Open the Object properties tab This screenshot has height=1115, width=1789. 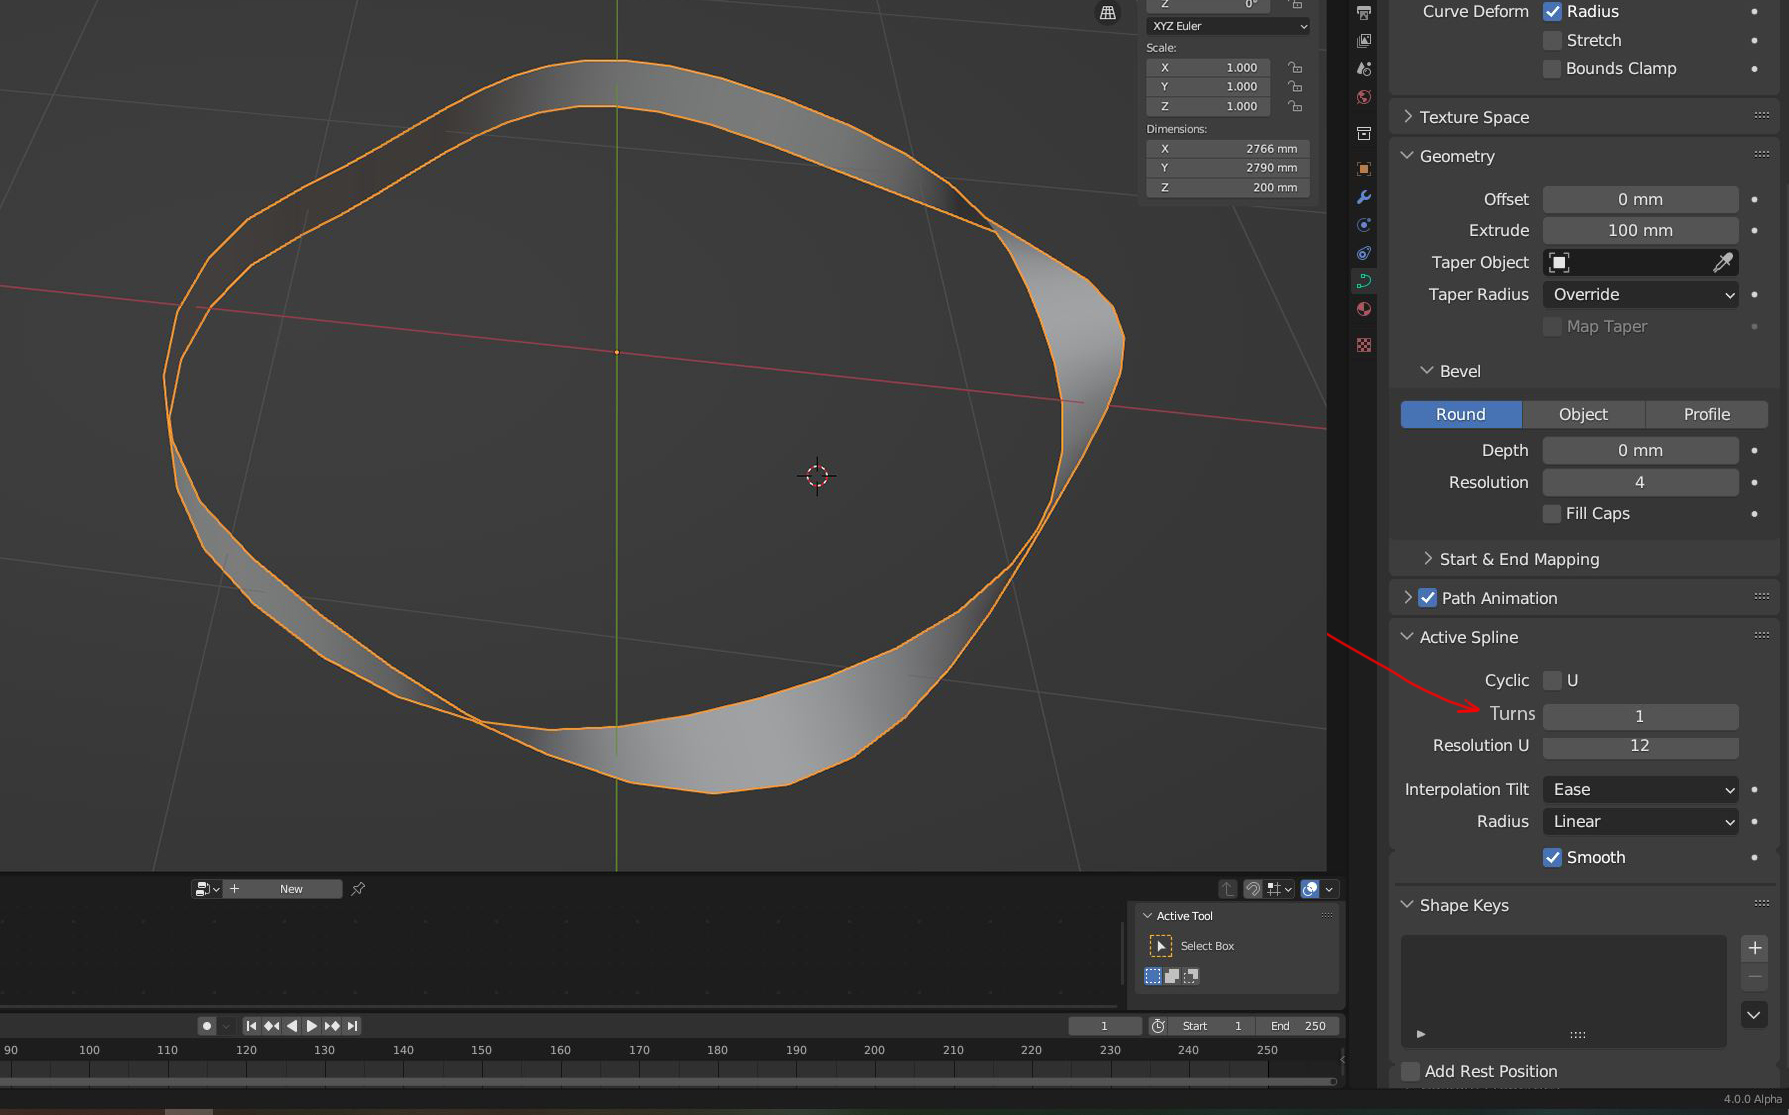(1363, 169)
